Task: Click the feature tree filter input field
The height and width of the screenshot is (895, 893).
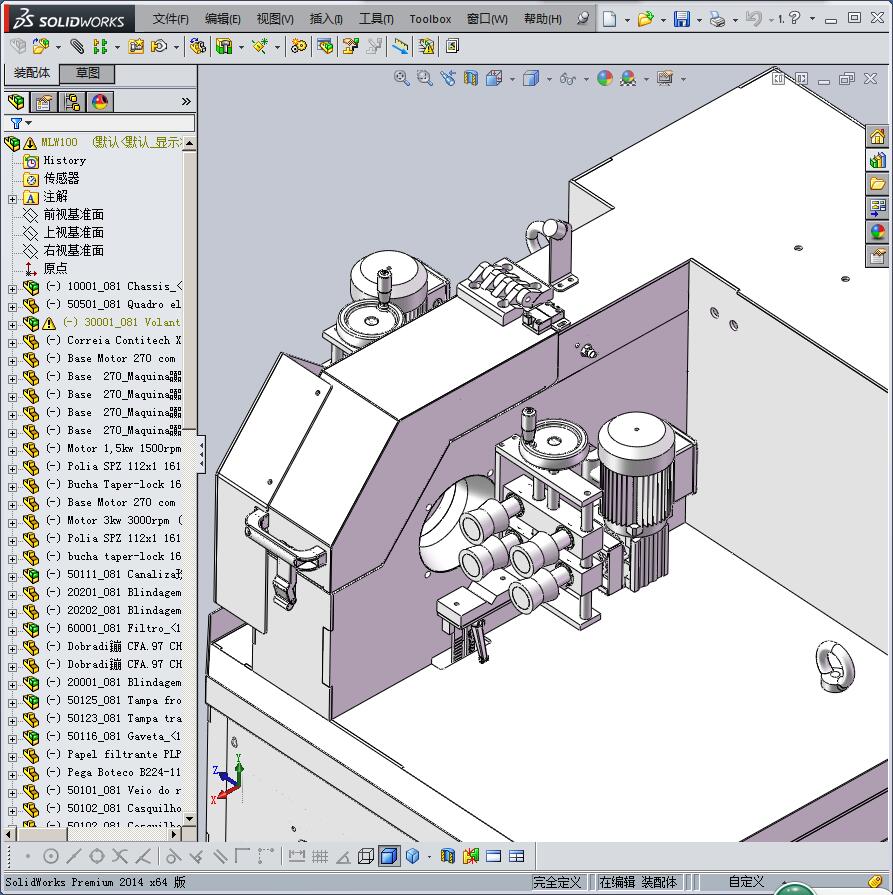Action: (x=113, y=123)
